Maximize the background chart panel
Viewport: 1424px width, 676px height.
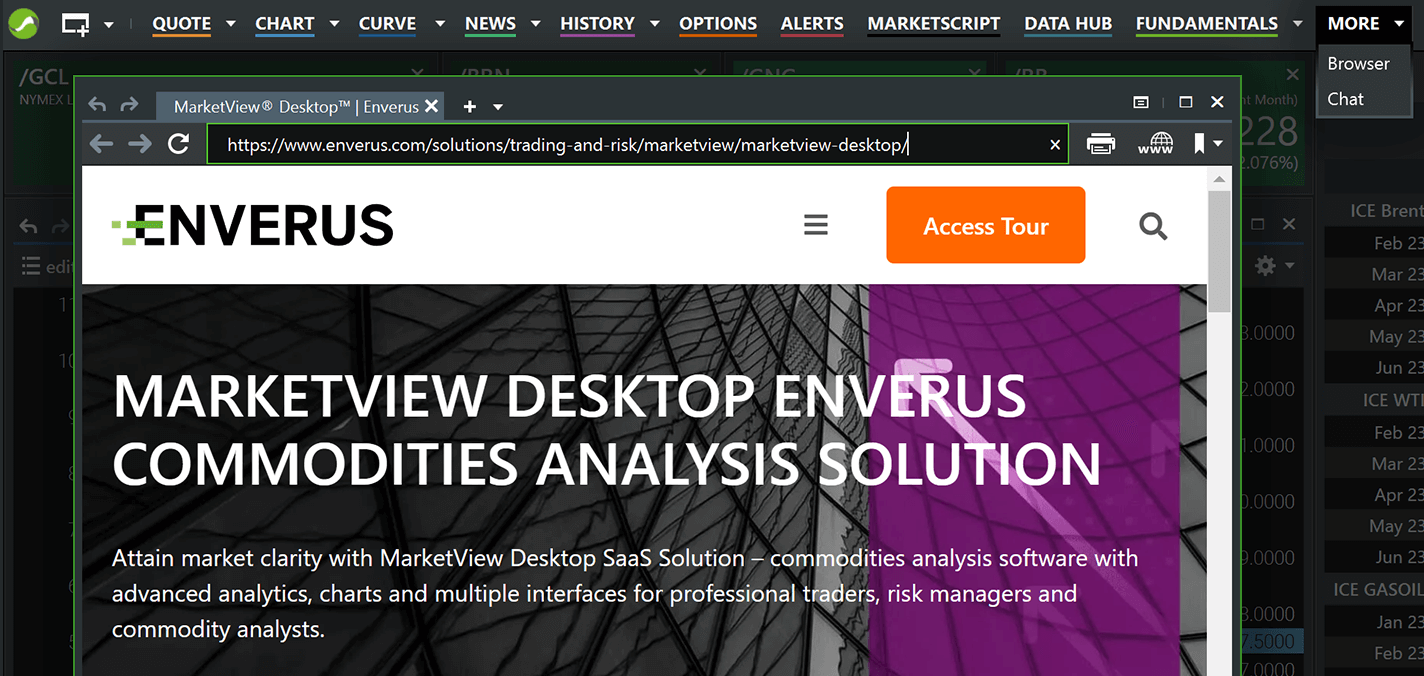coord(1258,225)
